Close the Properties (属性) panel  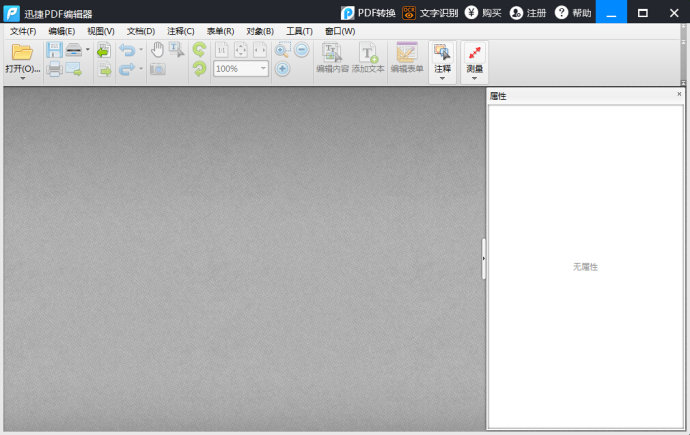[679, 94]
